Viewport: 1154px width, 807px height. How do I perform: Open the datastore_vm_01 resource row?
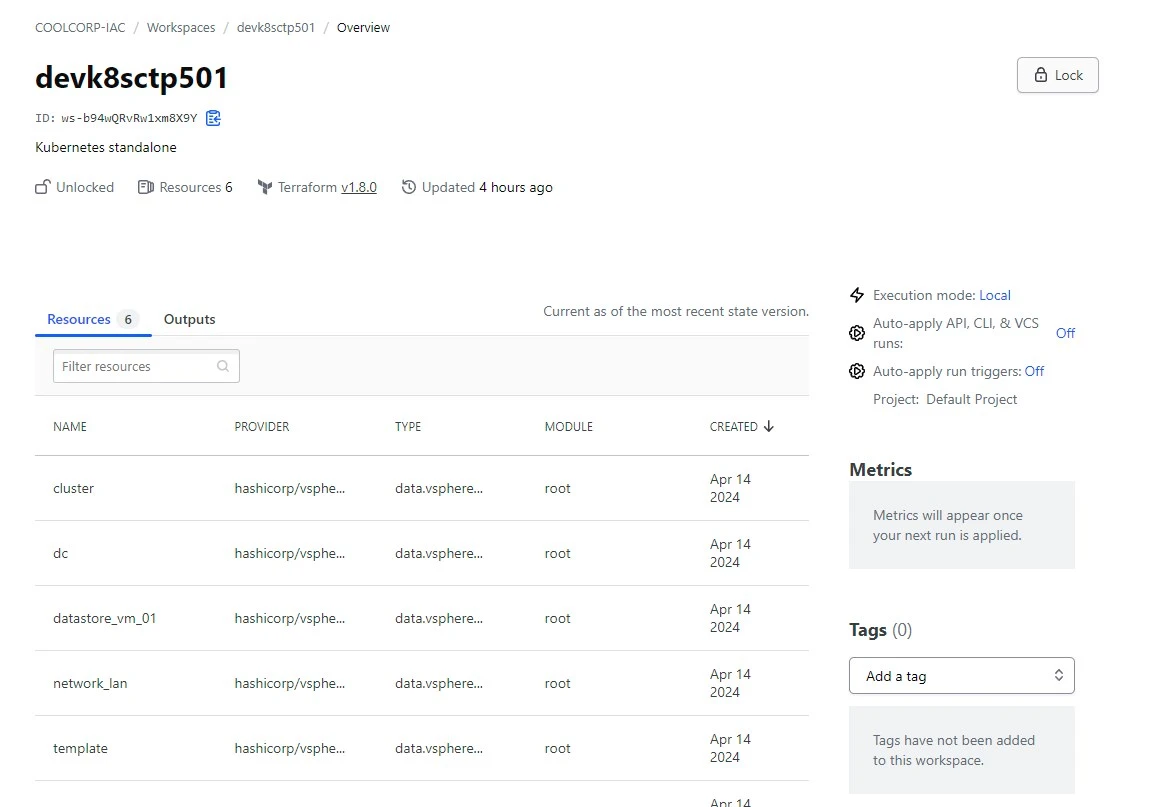422,618
